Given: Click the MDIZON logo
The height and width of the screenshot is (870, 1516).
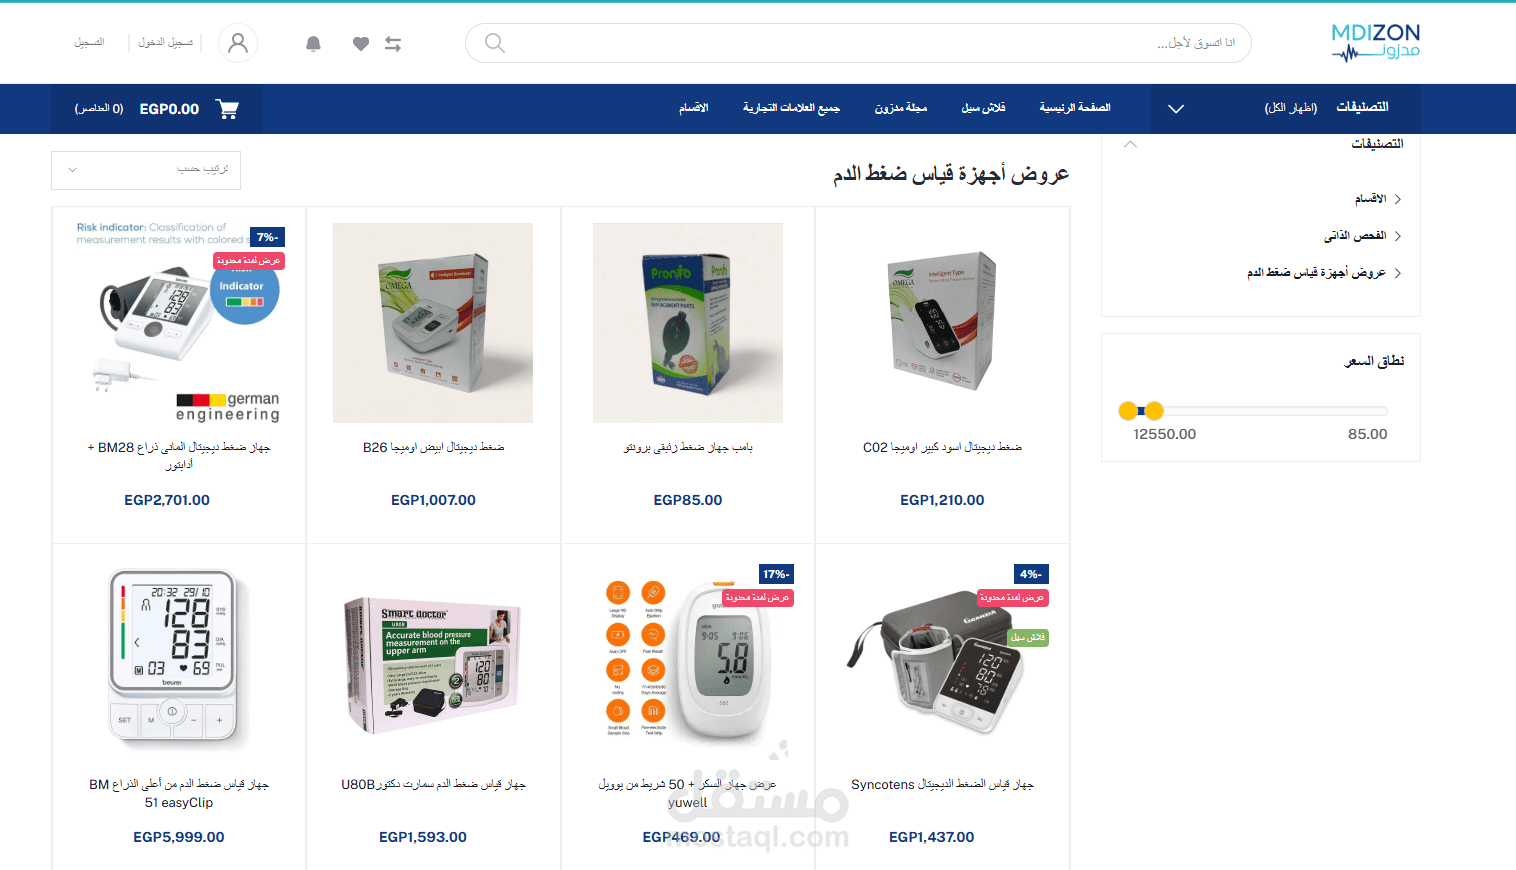Looking at the screenshot, I should click(x=1376, y=42).
